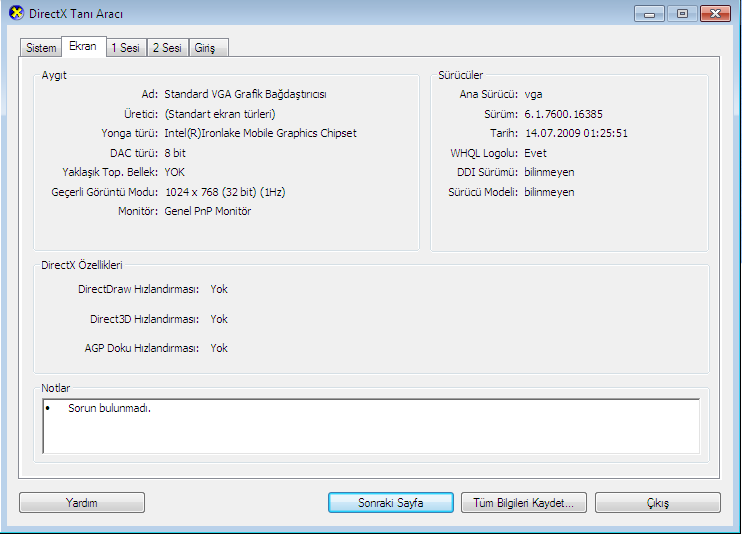Open the 2 Sesi tab

168,48
